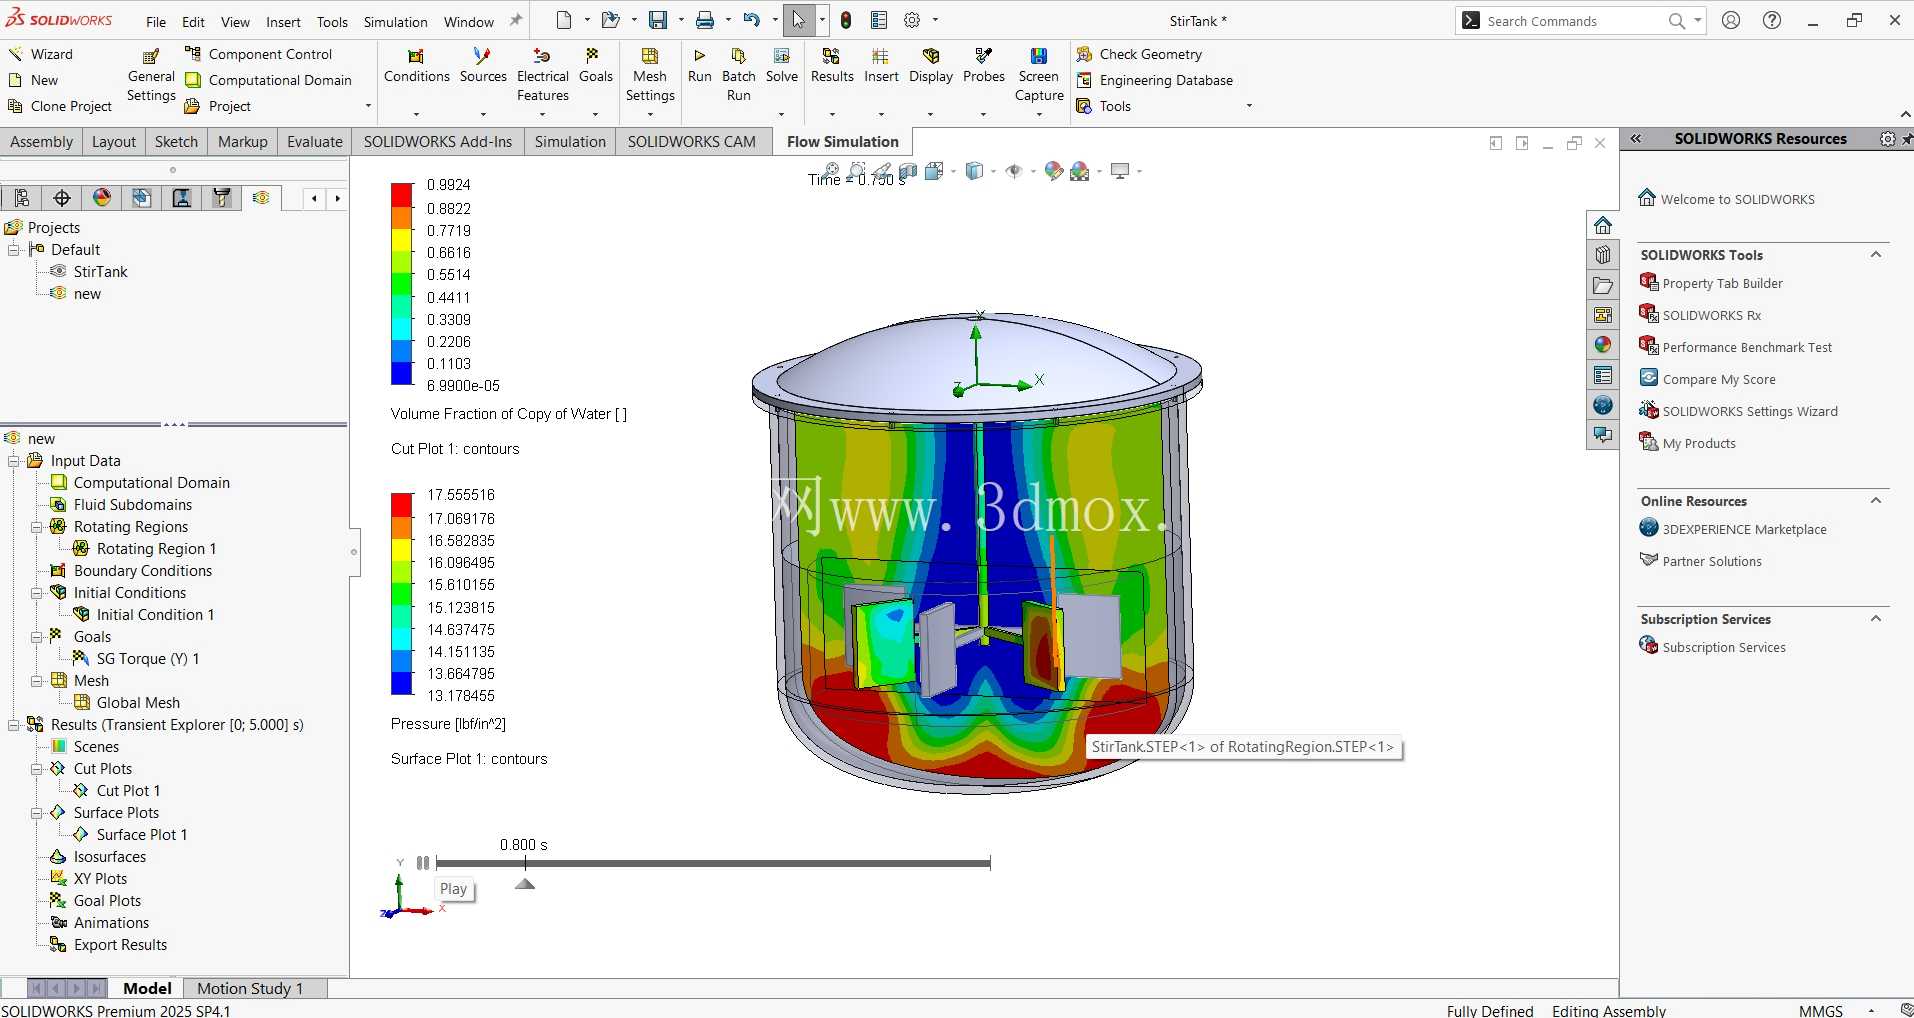
Task: Open the Results dropdown arrow
Action: click(x=832, y=113)
